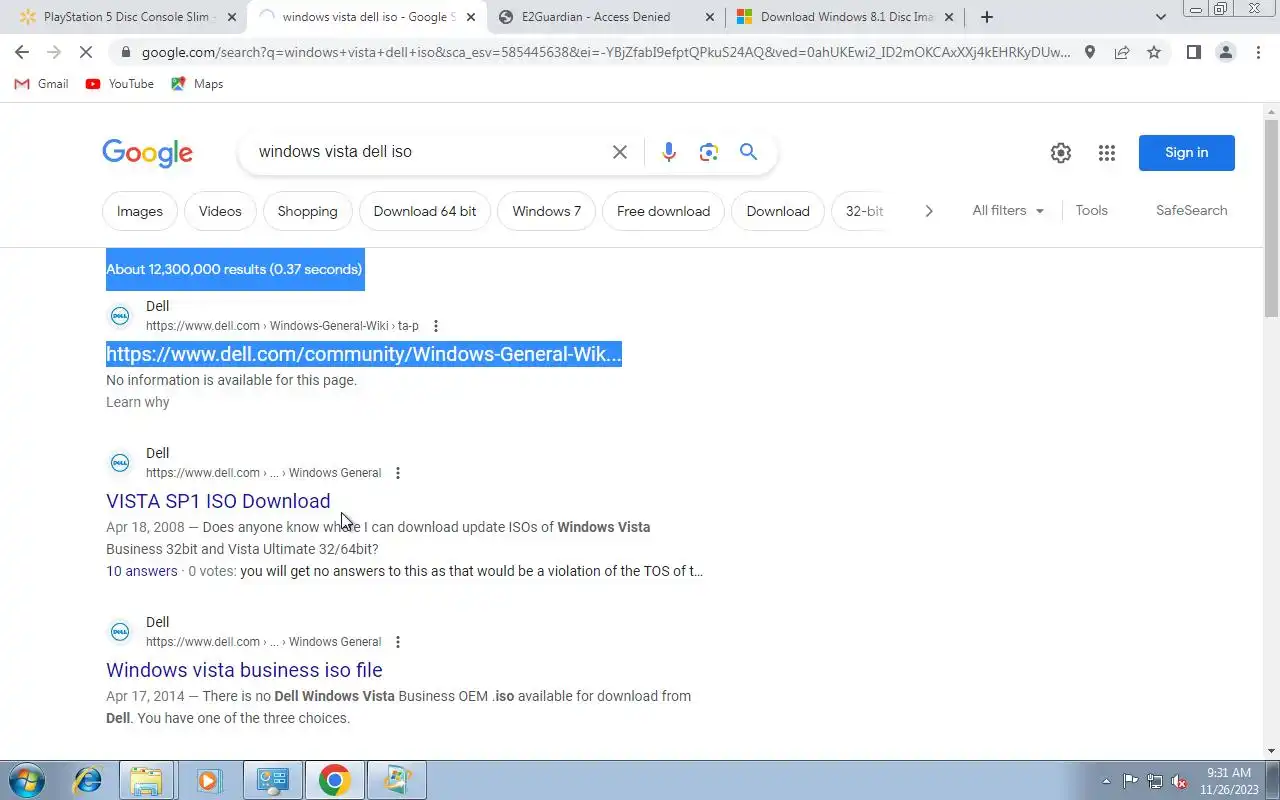Go back with the browser back arrow

click(x=22, y=52)
